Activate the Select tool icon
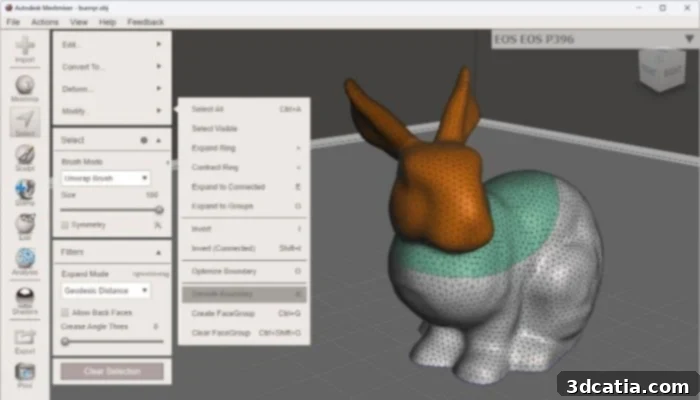 (25, 122)
